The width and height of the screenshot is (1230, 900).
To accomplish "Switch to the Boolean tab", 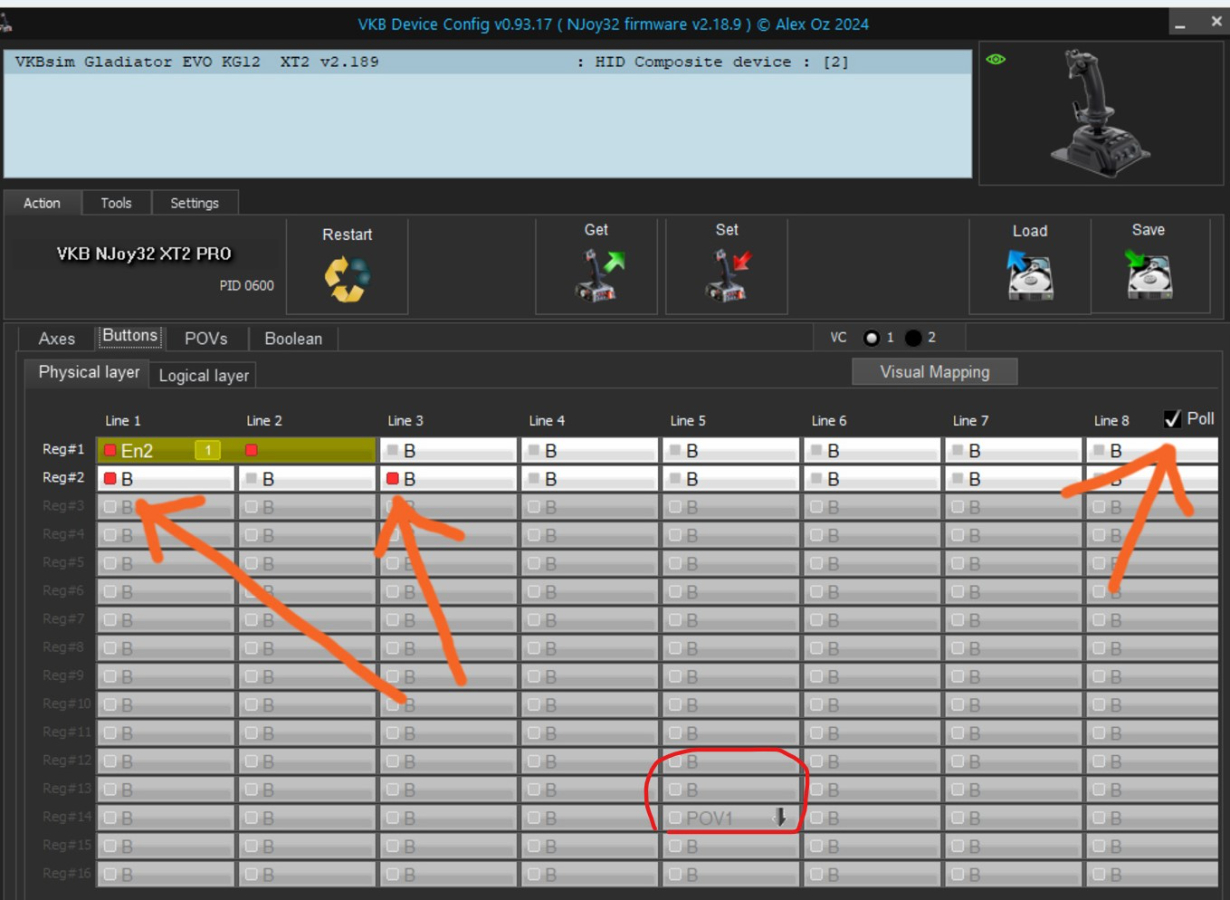I will click(293, 338).
